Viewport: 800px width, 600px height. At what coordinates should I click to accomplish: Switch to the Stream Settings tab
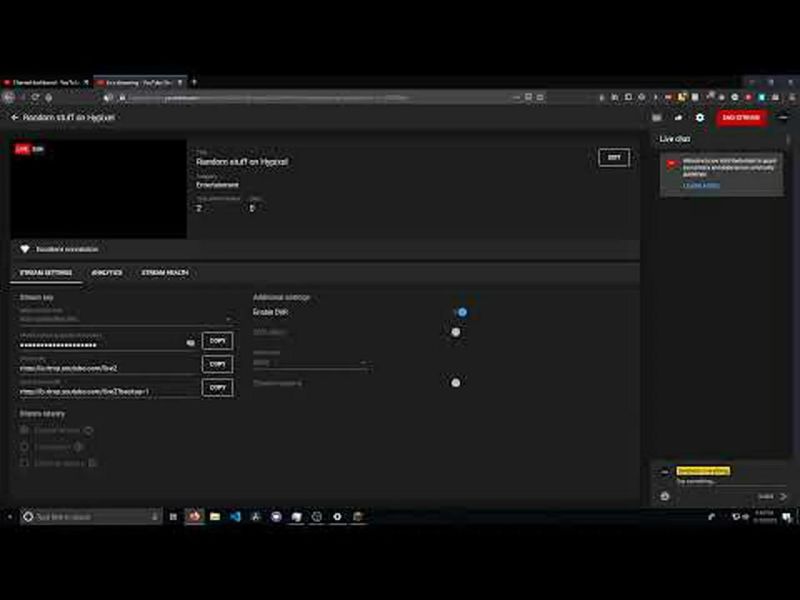[x=46, y=273]
